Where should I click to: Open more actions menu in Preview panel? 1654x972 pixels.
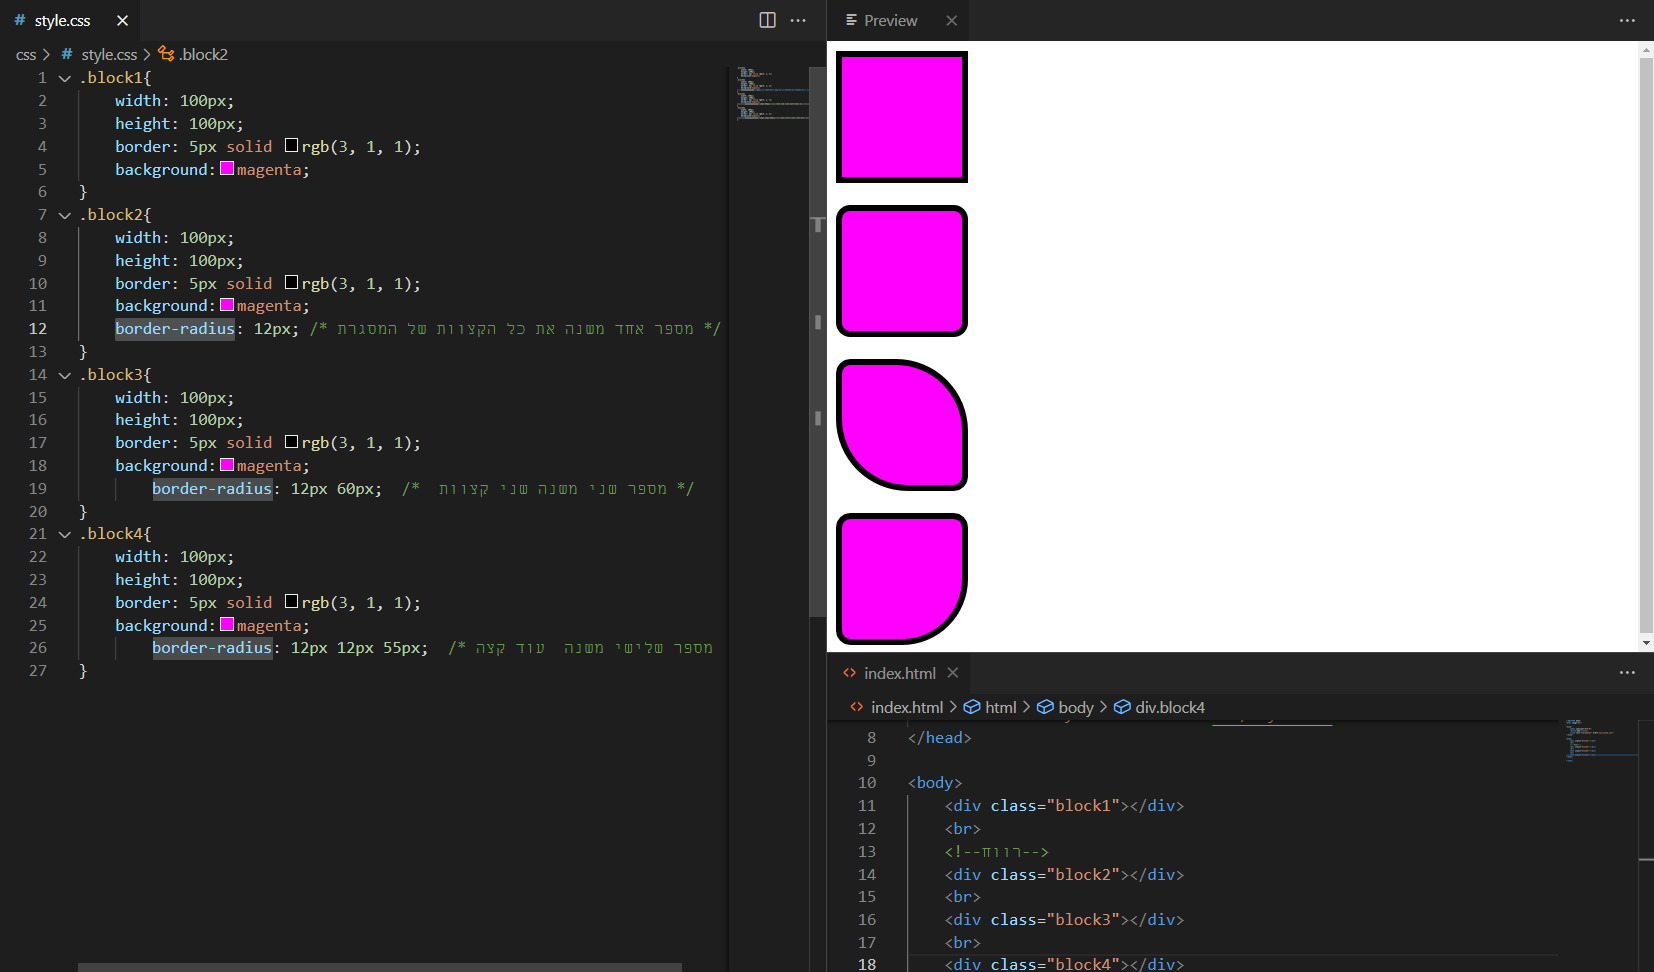coord(1627,20)
